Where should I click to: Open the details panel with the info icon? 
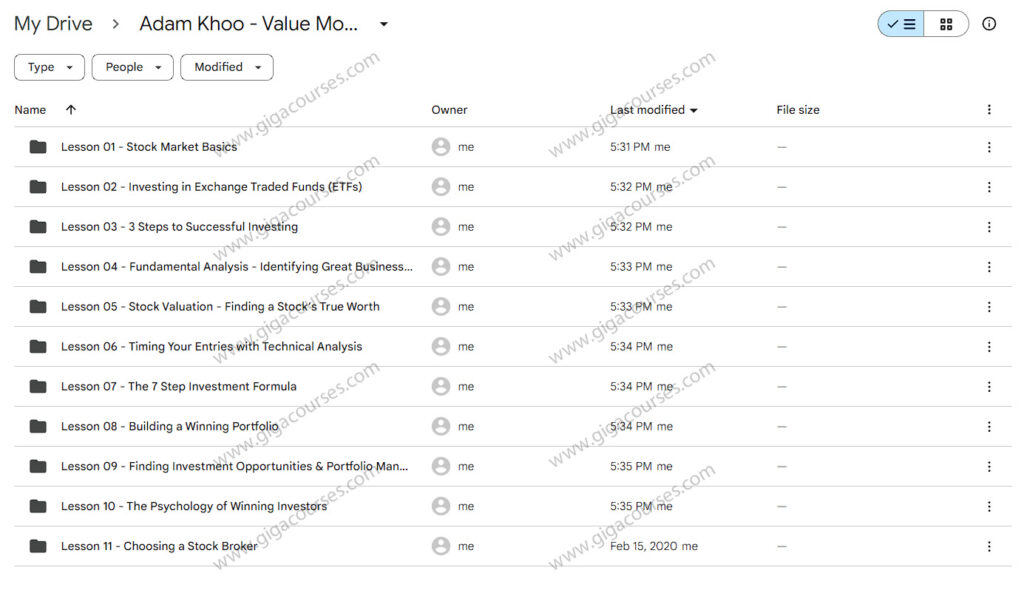pyautogui.click(x=990, y=24)
